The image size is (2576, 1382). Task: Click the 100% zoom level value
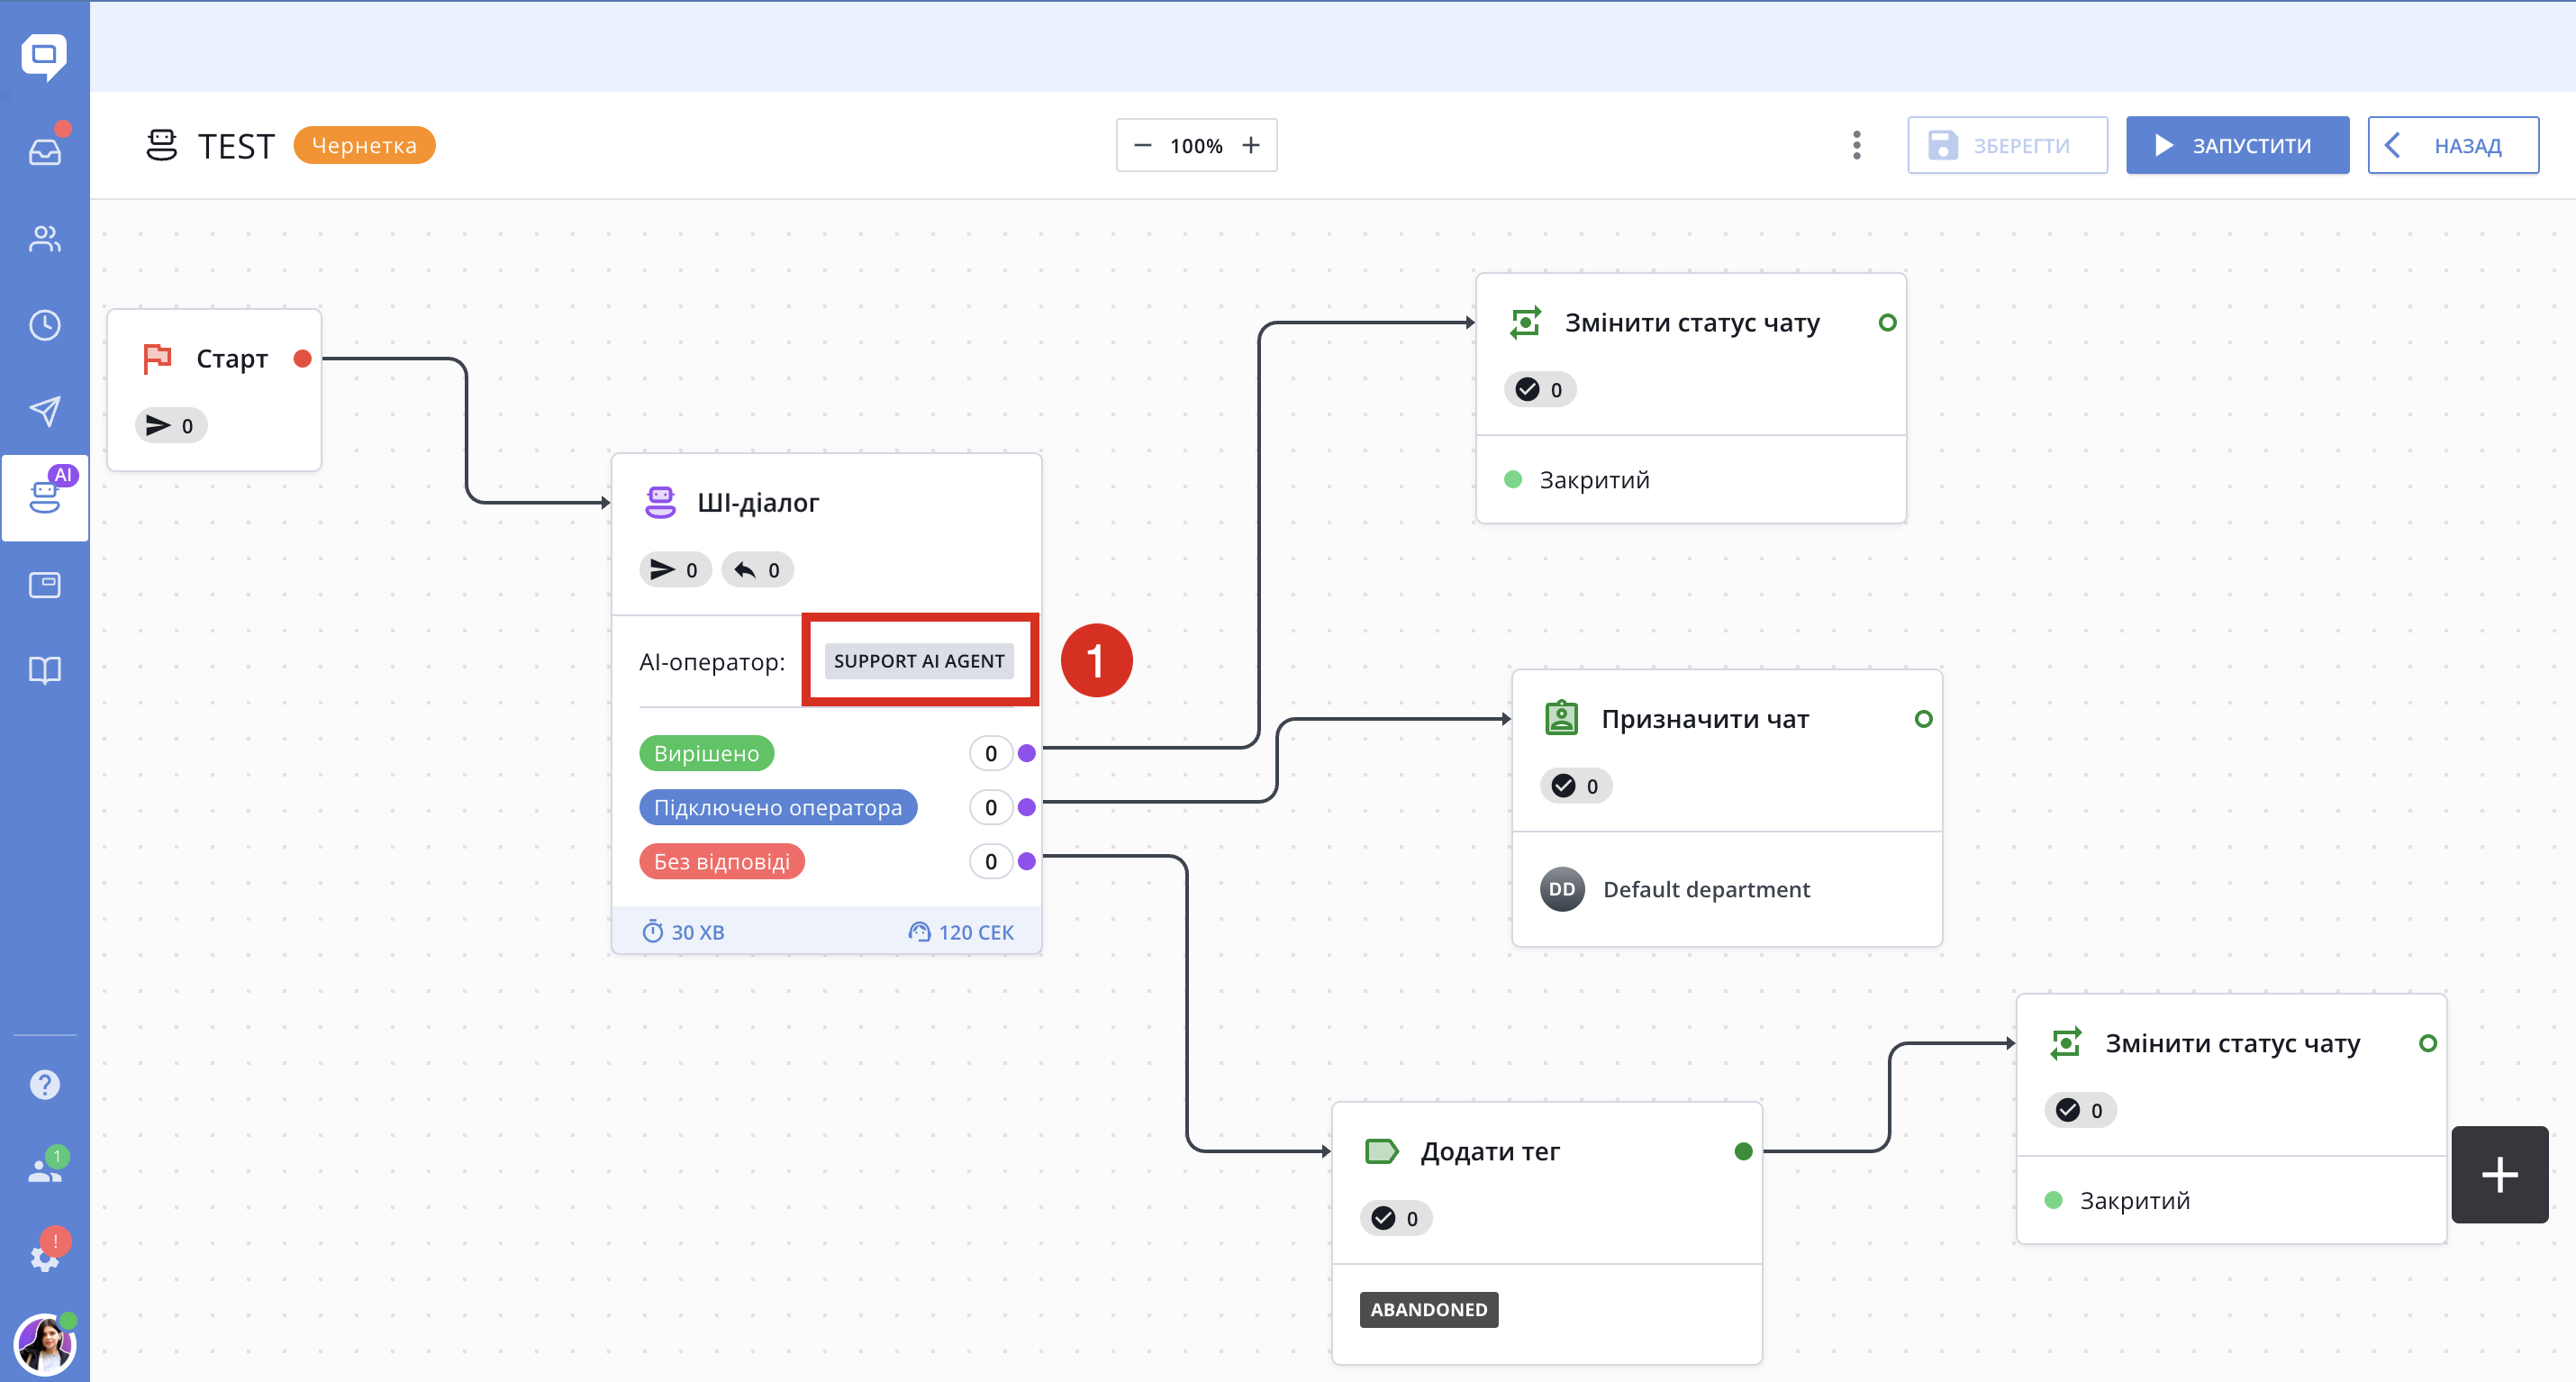[1196, 146]
